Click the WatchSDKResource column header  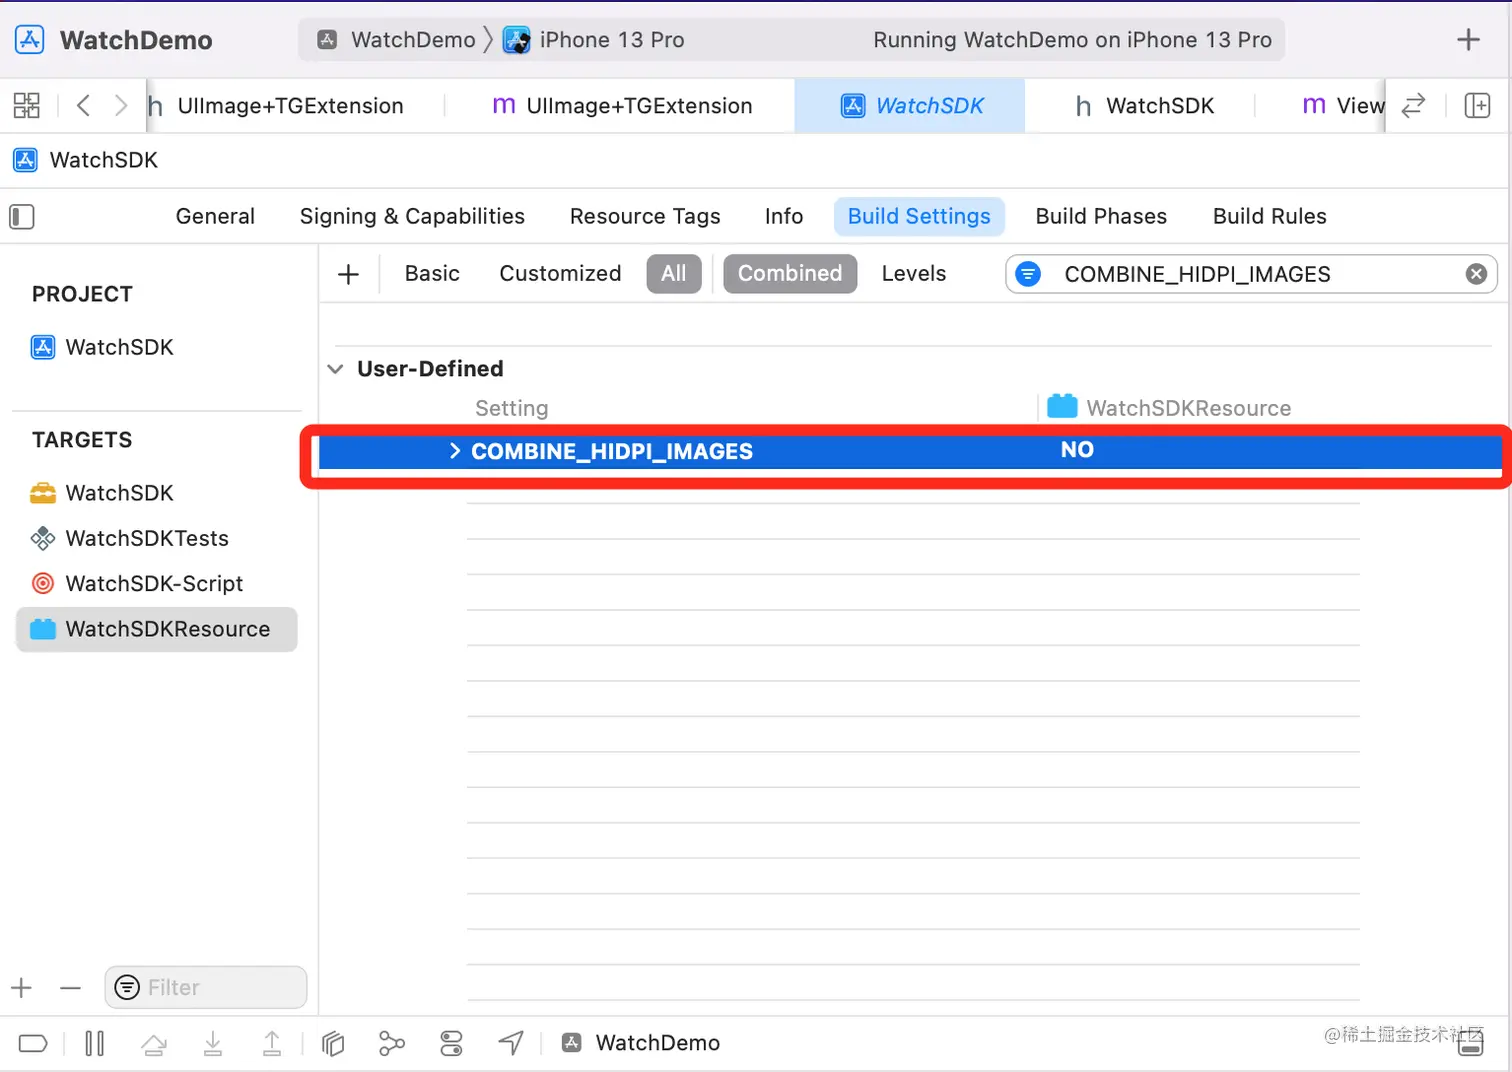click(1170, 408)
